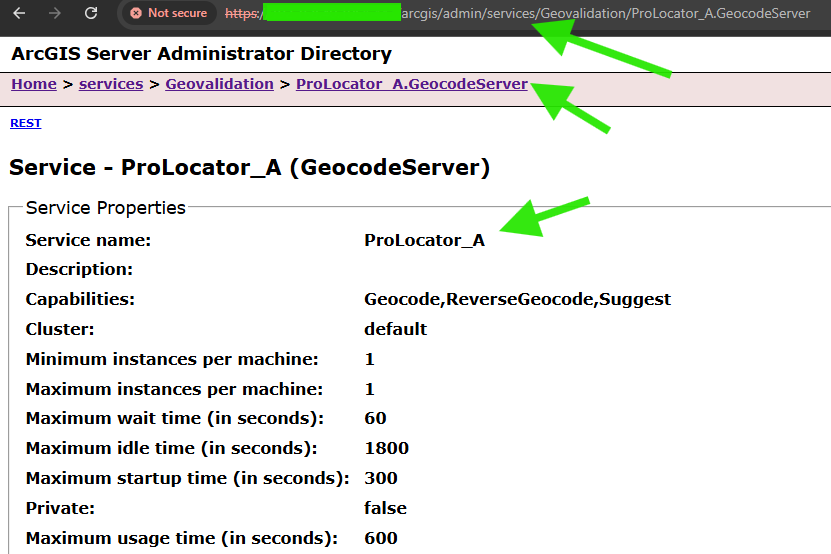
Task: Click the Maximum idle time value 1800
Action: pos(386,448)
